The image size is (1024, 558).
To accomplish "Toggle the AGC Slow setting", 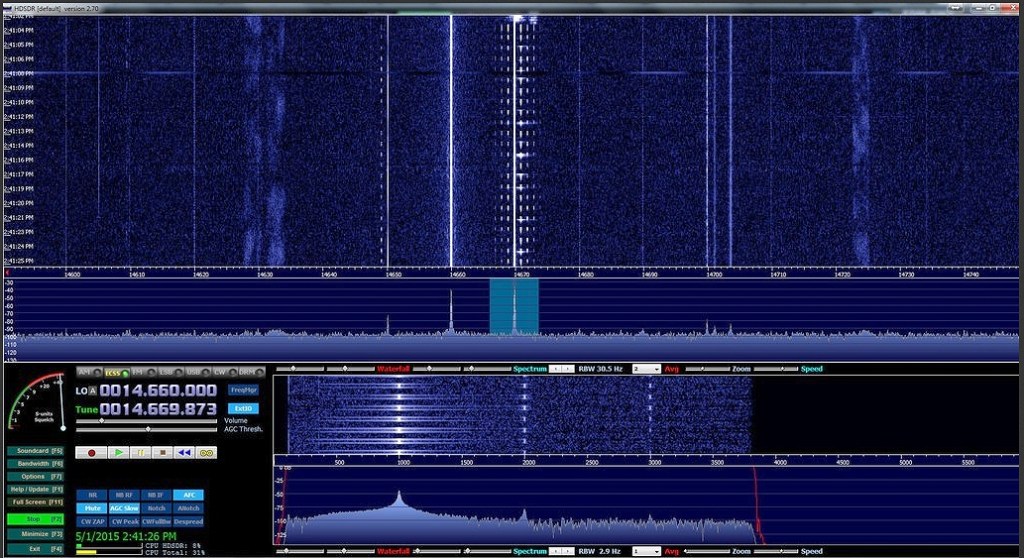I will pyautogui.click(x=124, y=508).
